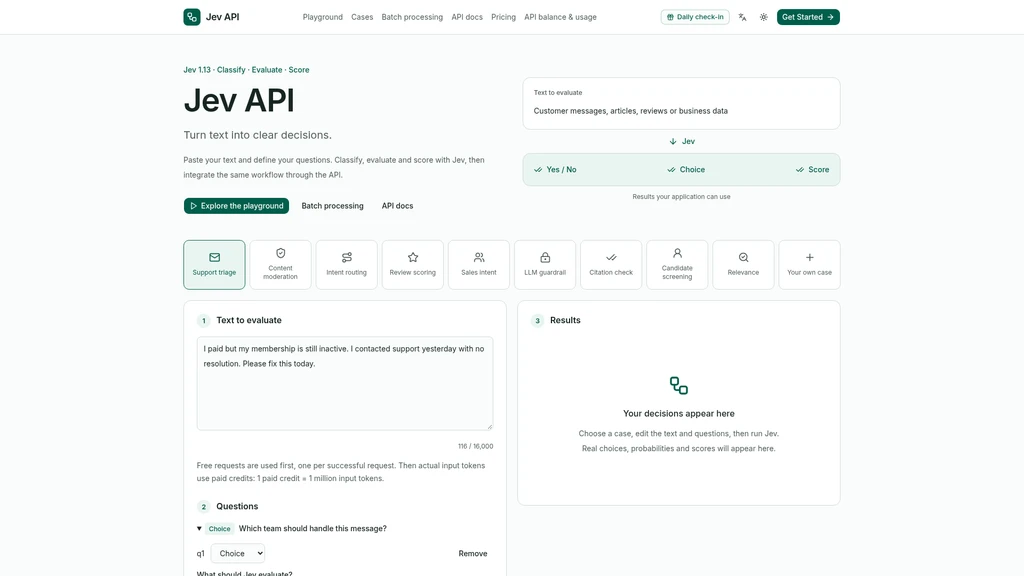The width and height of the screenshot is (1024, 576).
Task: Click Explore the playground button
Action: pos(236,206)
